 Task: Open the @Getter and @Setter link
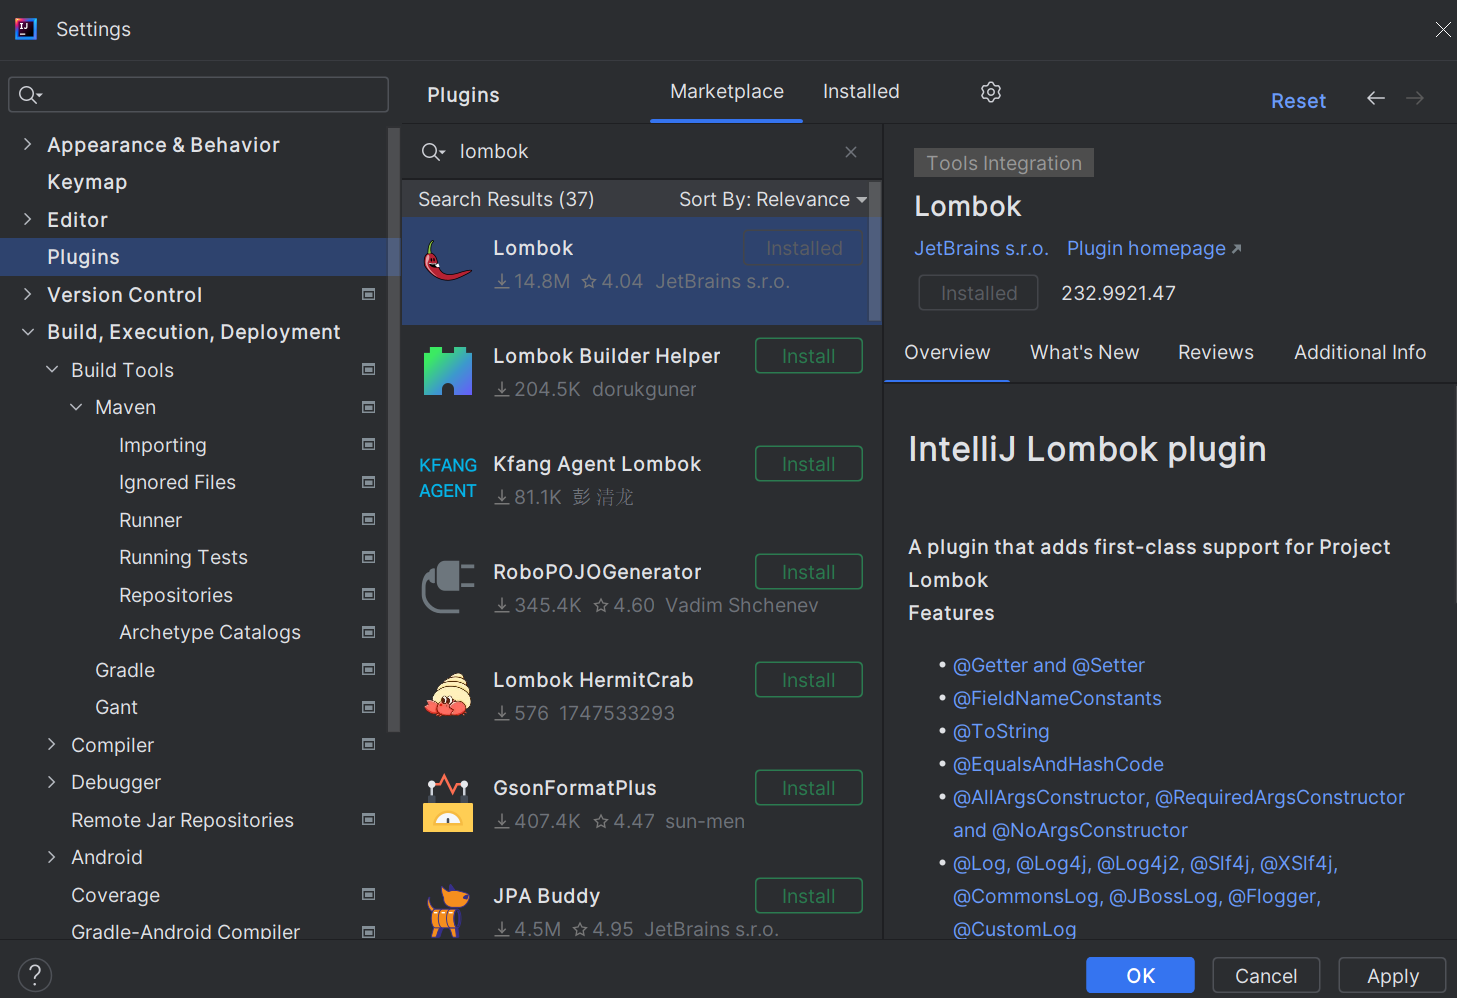point(1049,665)
